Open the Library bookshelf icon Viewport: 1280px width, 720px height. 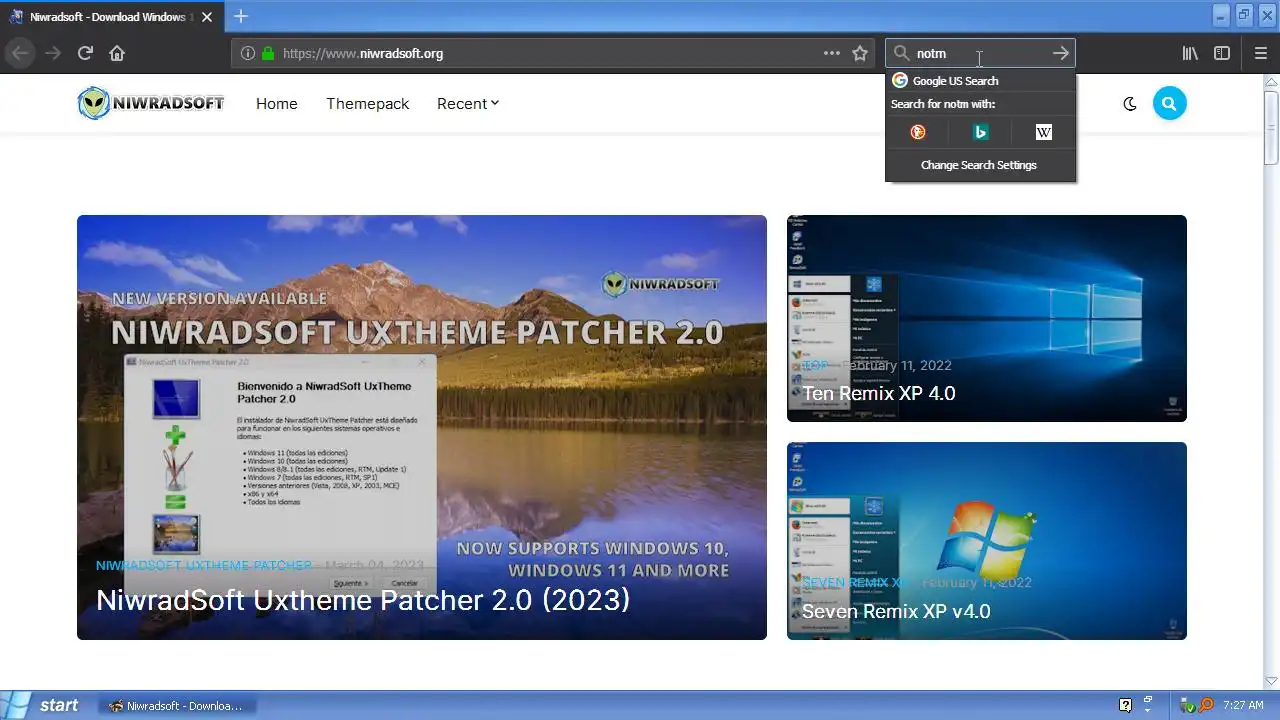(1190, 53)
